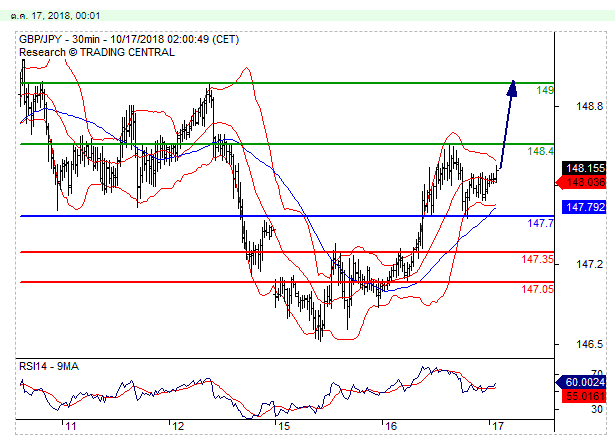Click the x-axis date label 11
The image size is (615, 442).
(x=71, y=427)
